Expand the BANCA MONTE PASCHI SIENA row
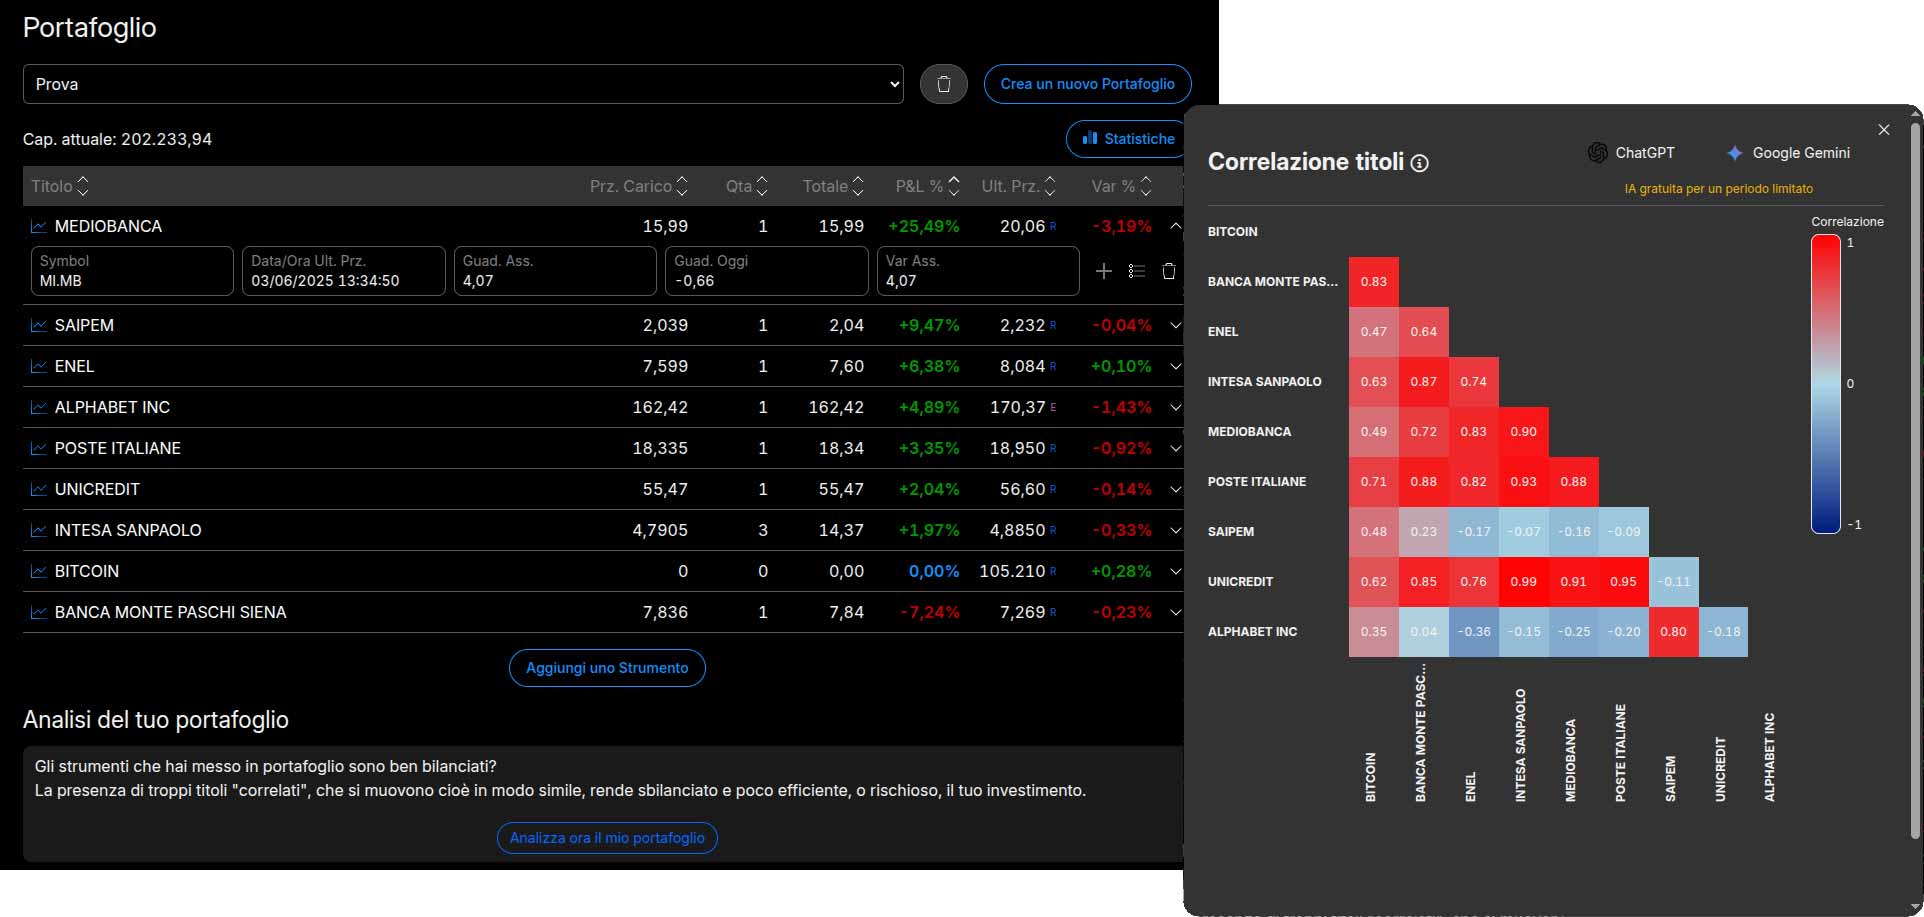1924x917 pixels. pyautogui.click(x=1175, y=612)
